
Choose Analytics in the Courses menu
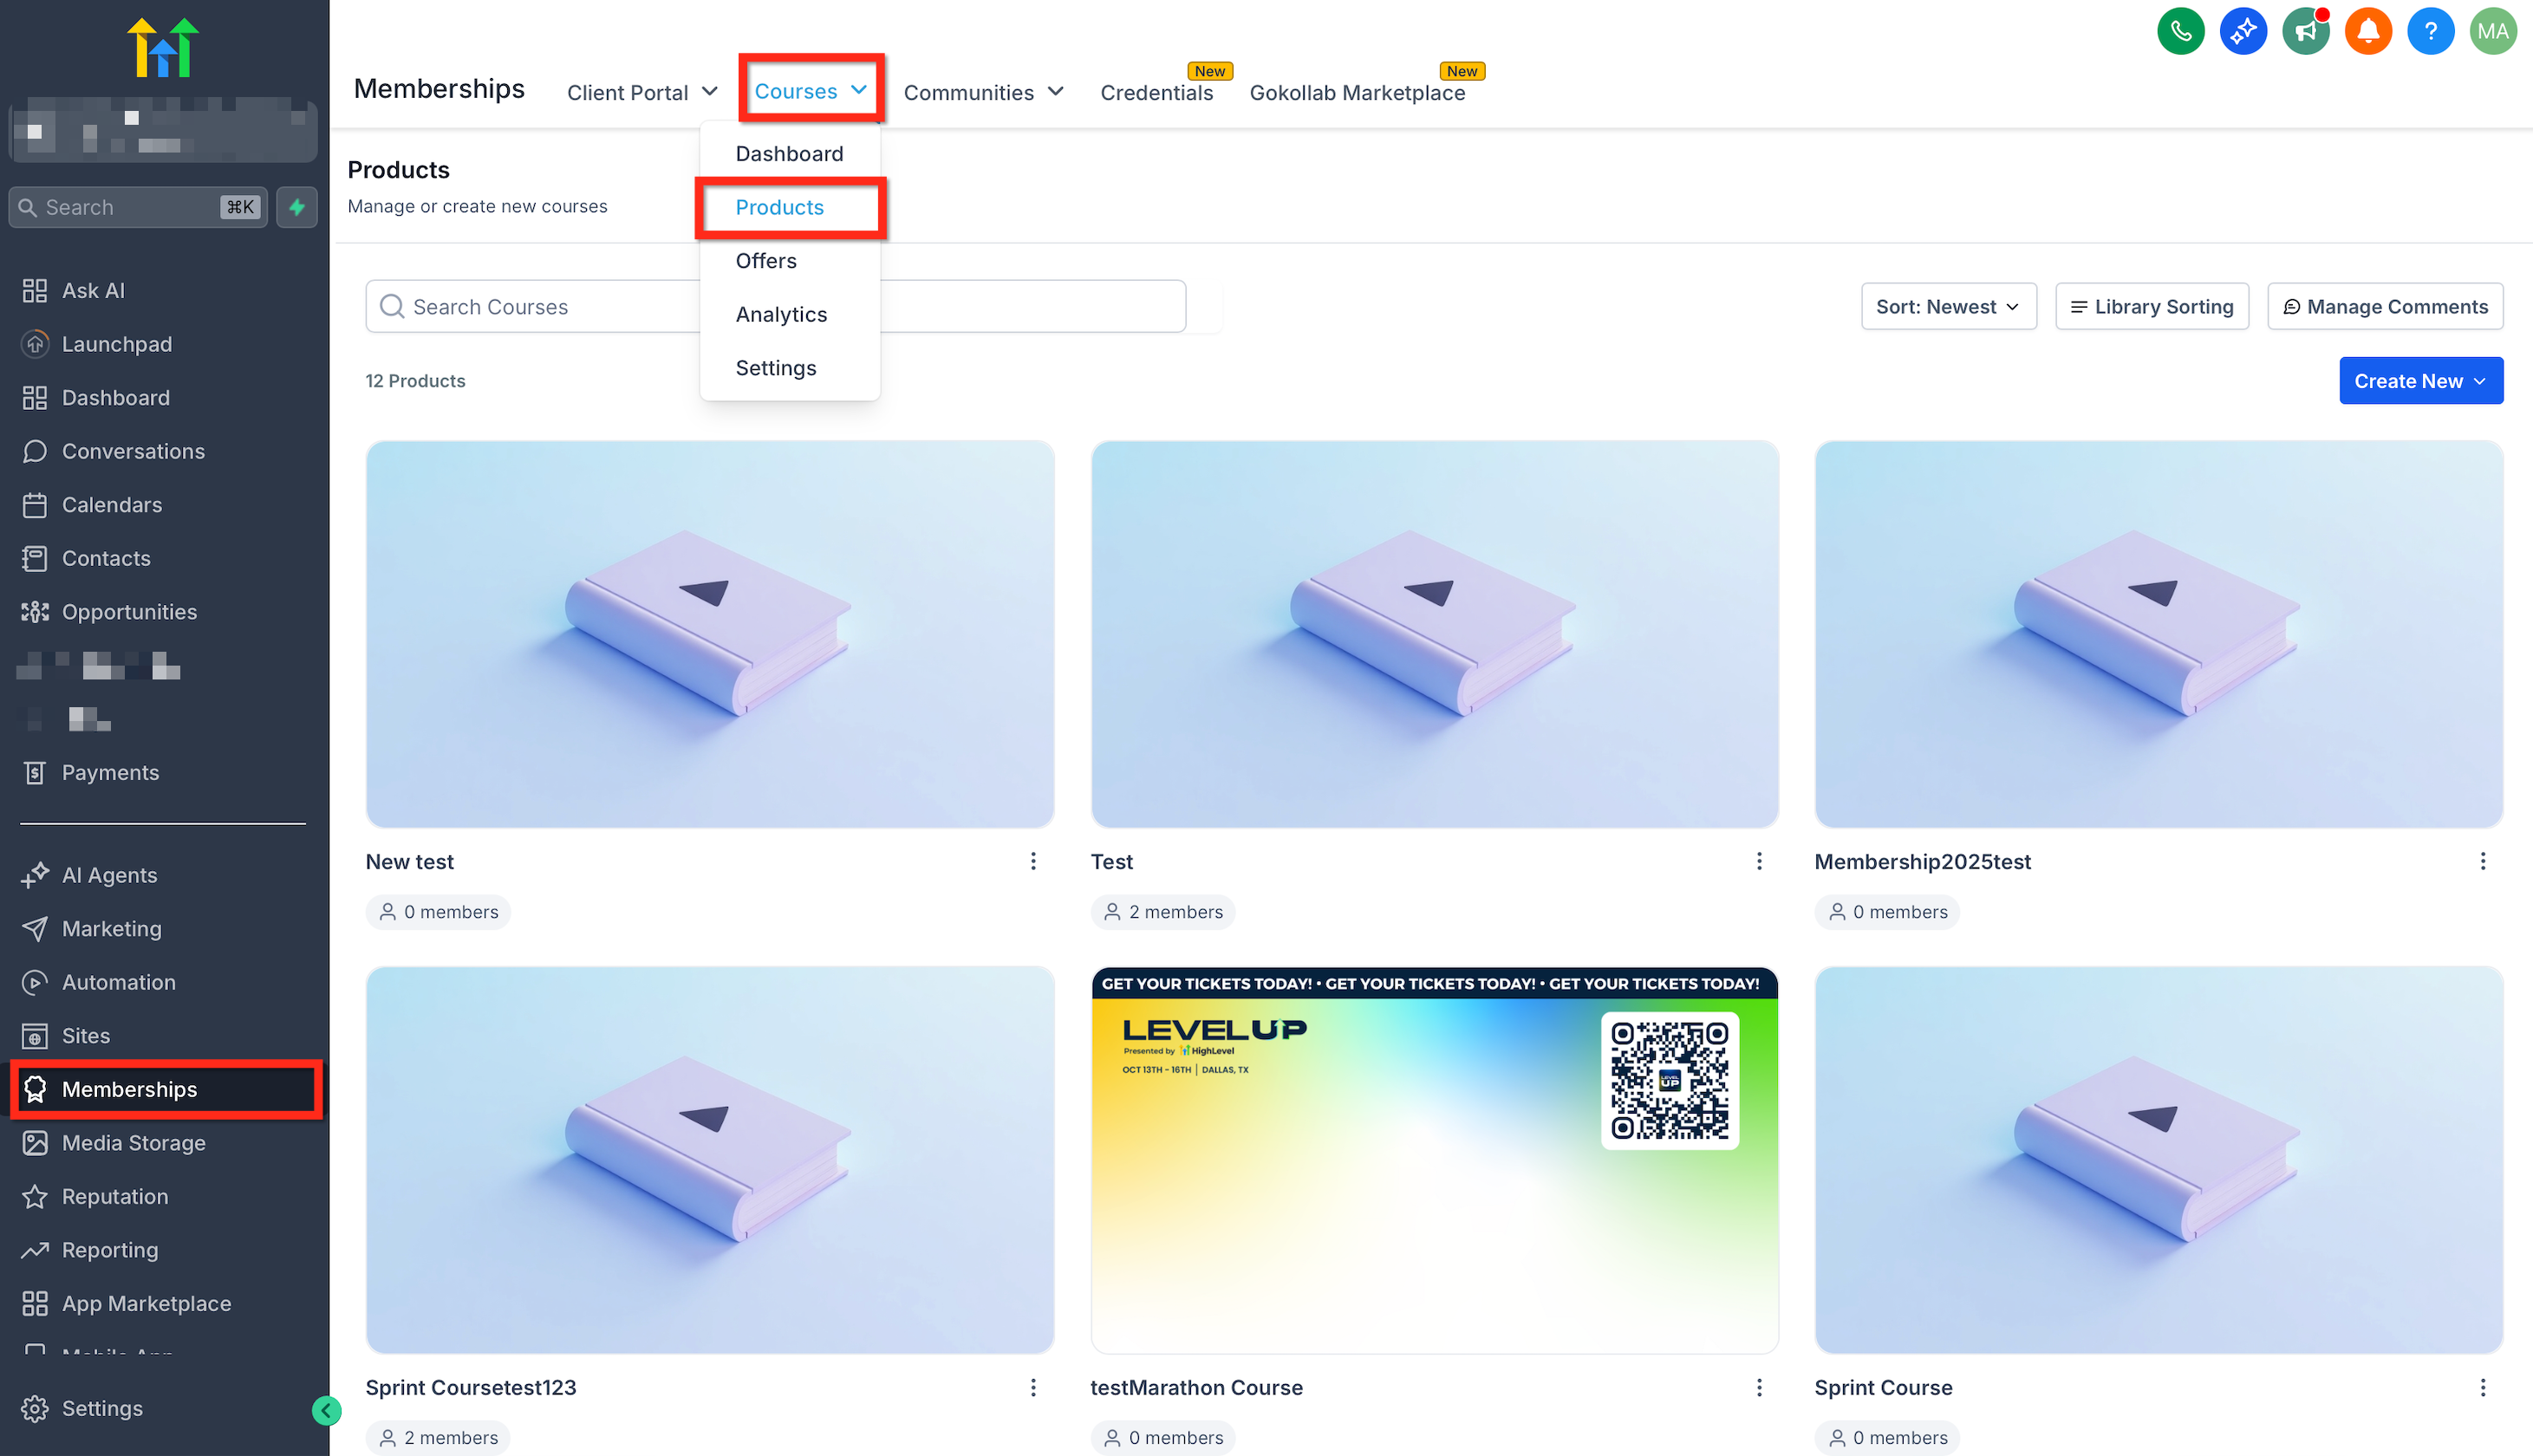click(781, 314)
